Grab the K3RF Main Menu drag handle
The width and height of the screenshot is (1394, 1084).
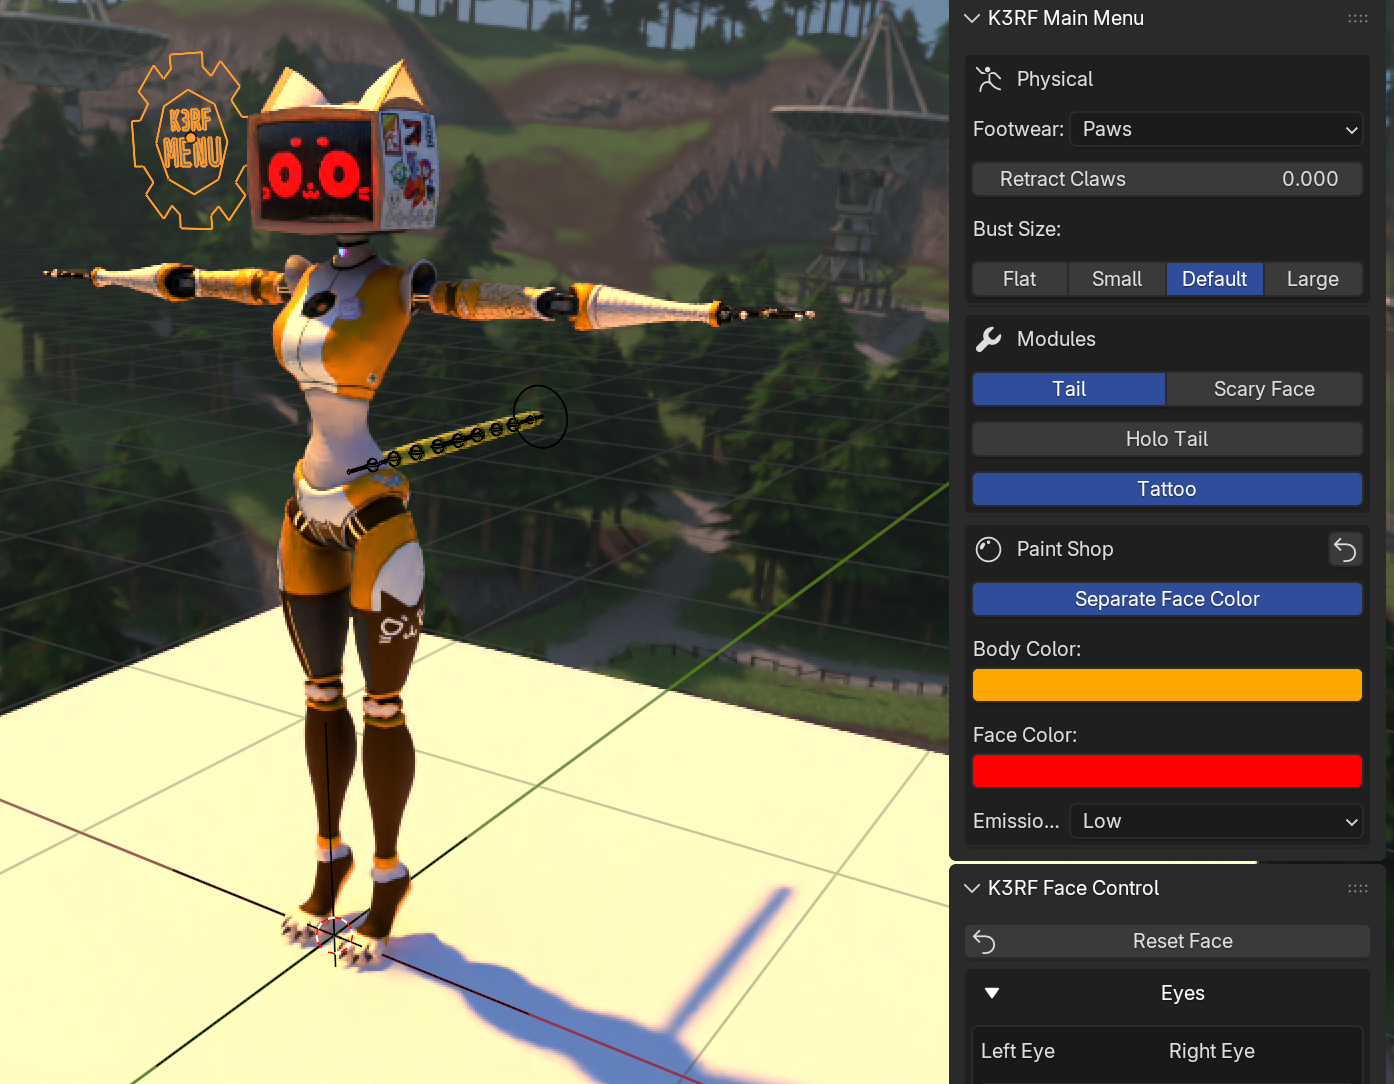coord(1357,18)
